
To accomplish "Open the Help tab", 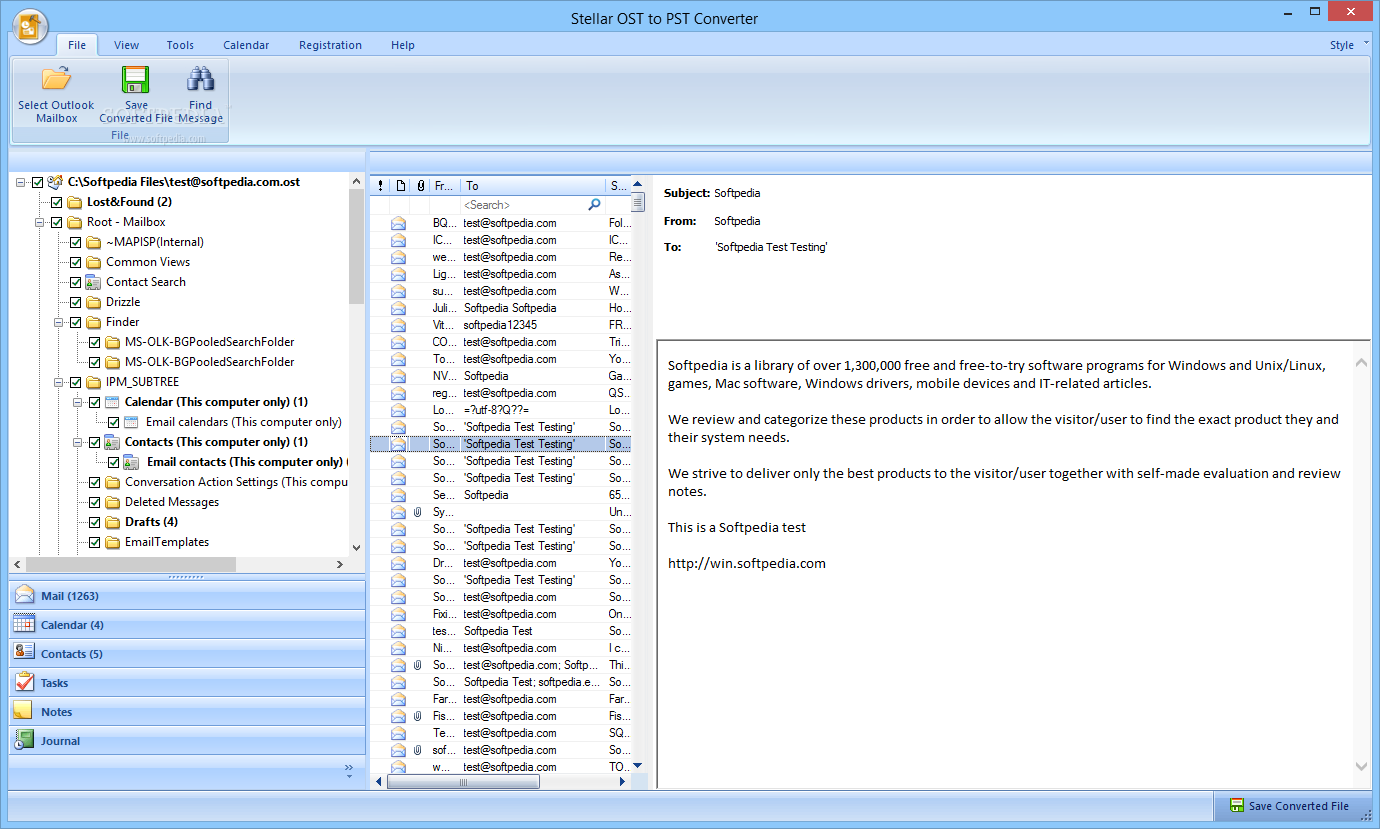I will (x=403, y=45).
